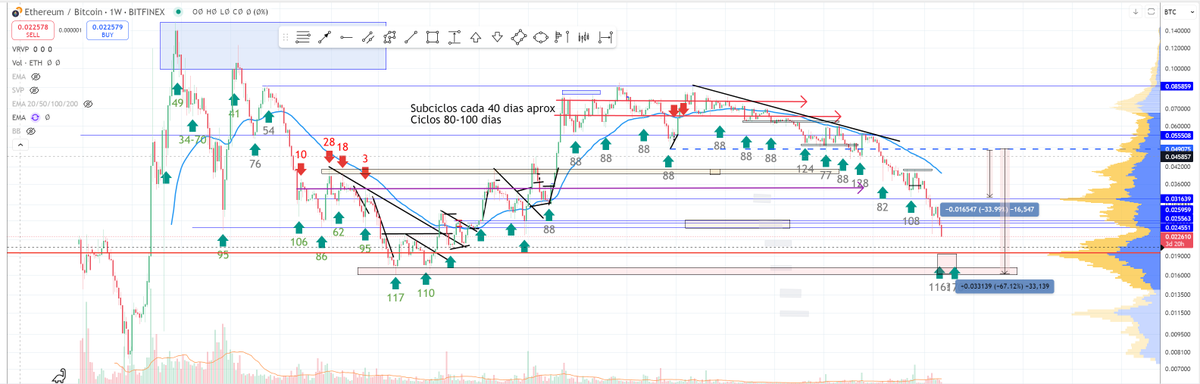This screenshot has height=384, width=1200.
Task: Toggle visibility of the SVP indicator
Action: pyautogui.click(x=35, y=89)
